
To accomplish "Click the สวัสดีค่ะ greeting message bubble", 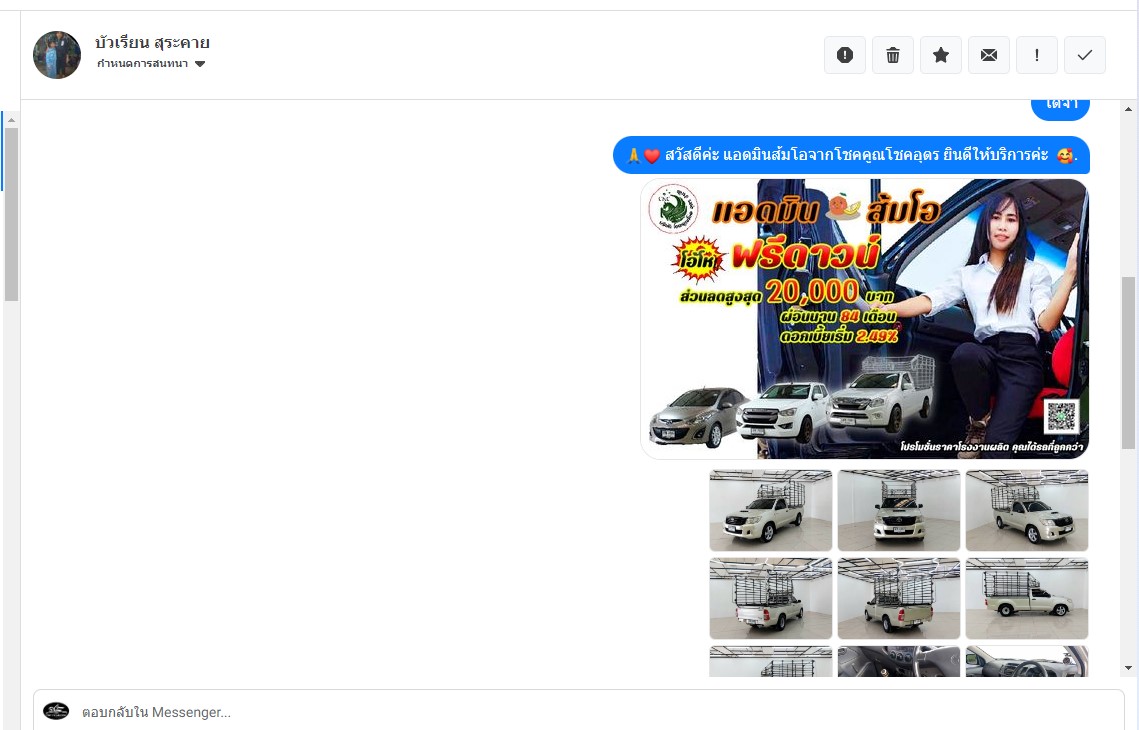I will tap(850, 155).
